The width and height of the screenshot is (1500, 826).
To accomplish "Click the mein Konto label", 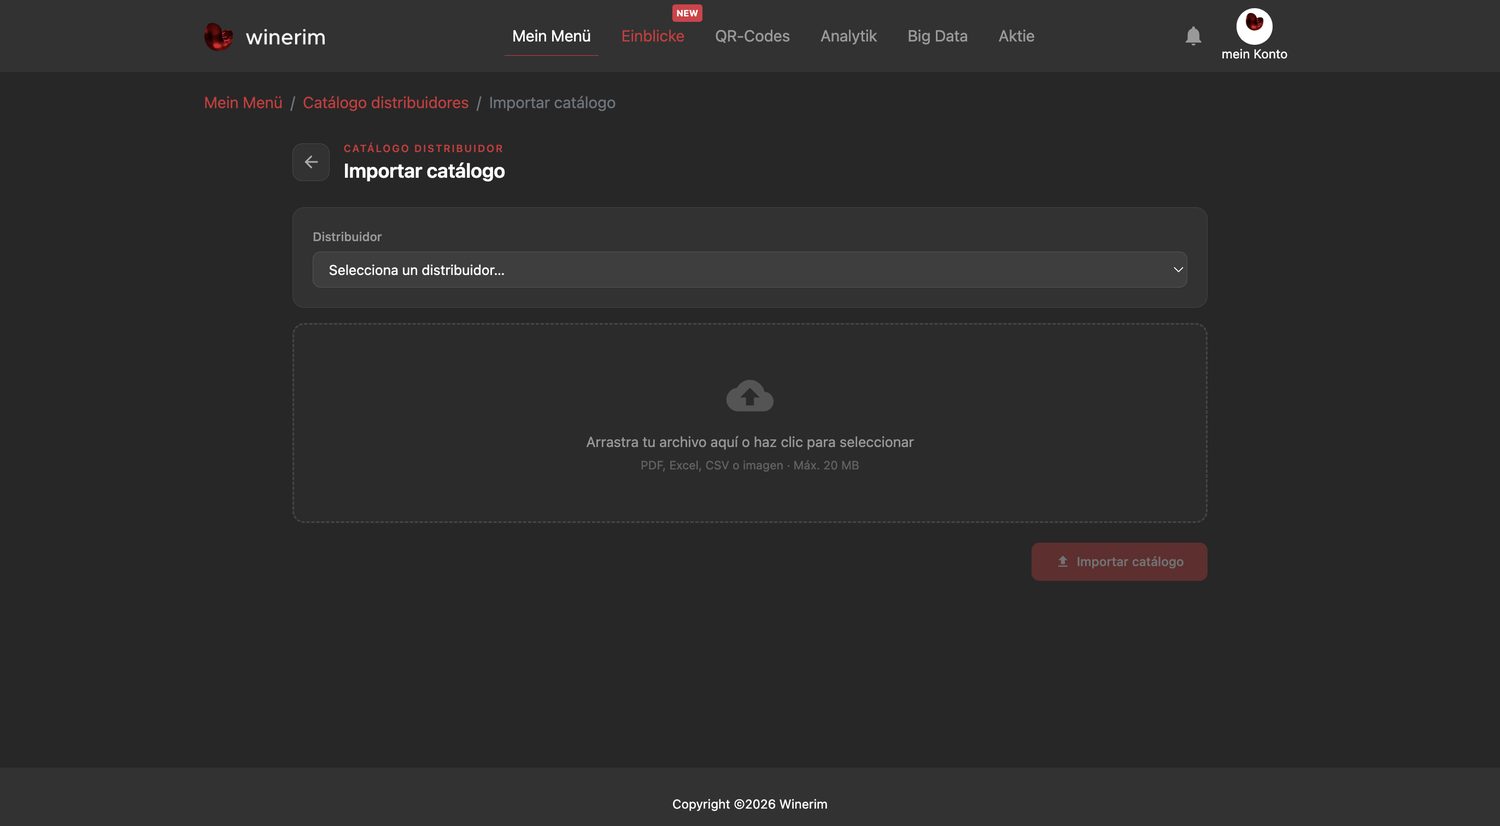I will (1254, 54).
